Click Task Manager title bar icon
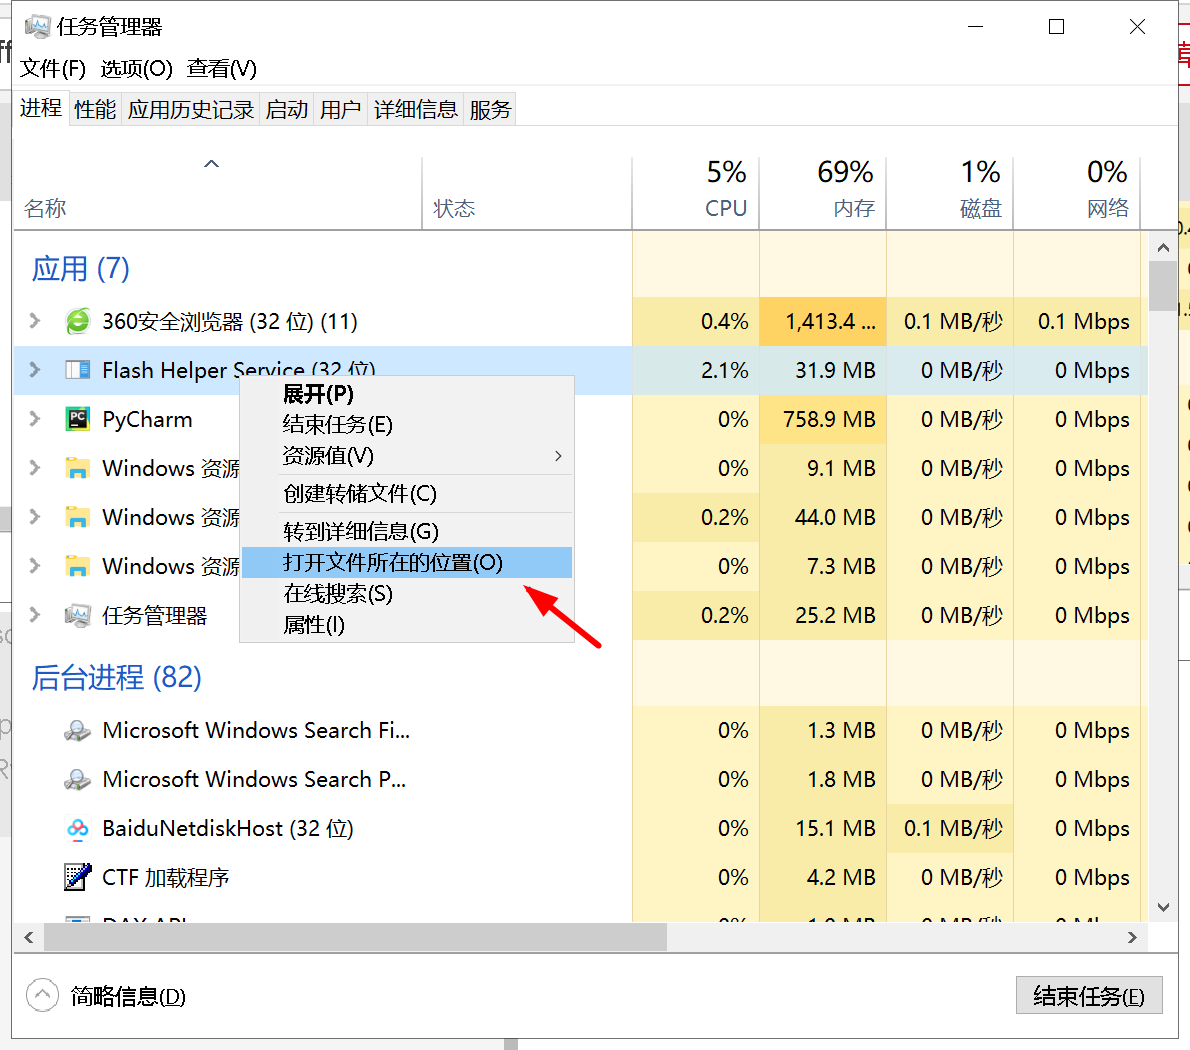The image size is (1190, 1050). pos(37,27)
